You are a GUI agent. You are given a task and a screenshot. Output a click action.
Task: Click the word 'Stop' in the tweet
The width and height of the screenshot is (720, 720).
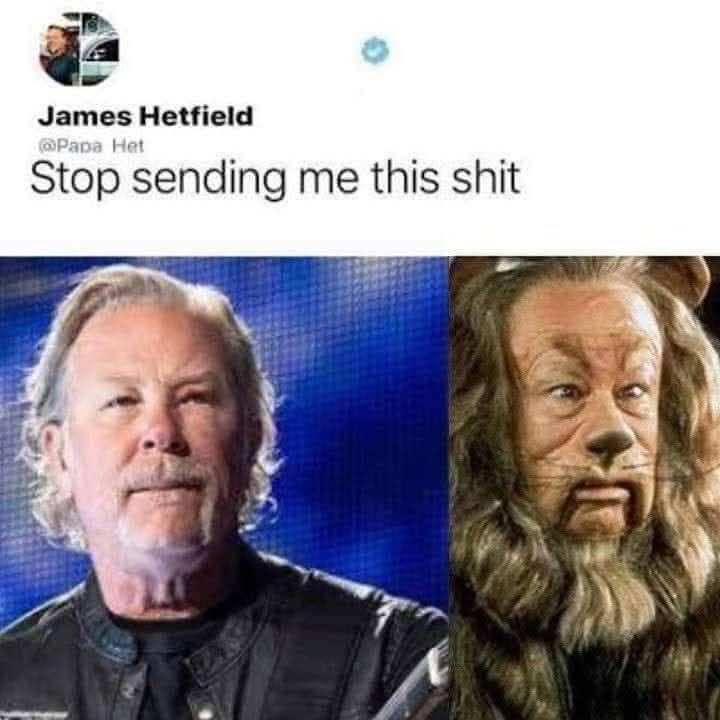pos(75,180)
